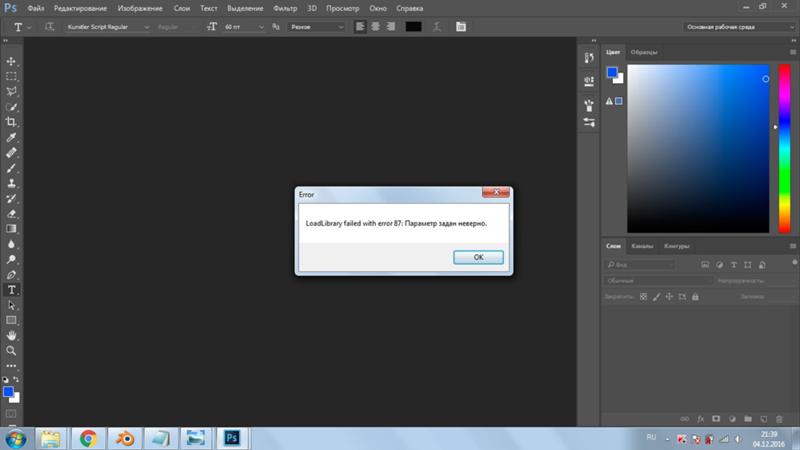Toggle text orientation in options bar
The width and height of the screenshot is (800, 450).
click(49, 27)
